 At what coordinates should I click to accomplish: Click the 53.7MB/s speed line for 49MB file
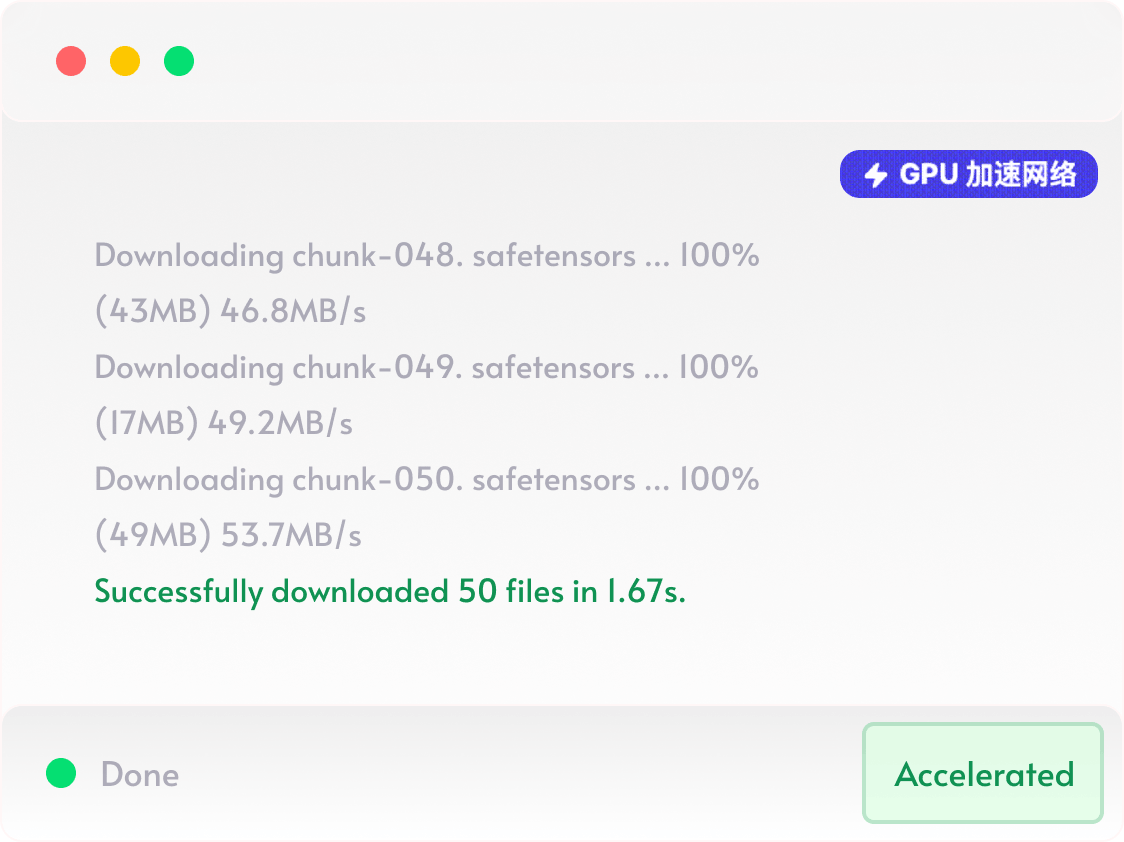coord(228,536)
